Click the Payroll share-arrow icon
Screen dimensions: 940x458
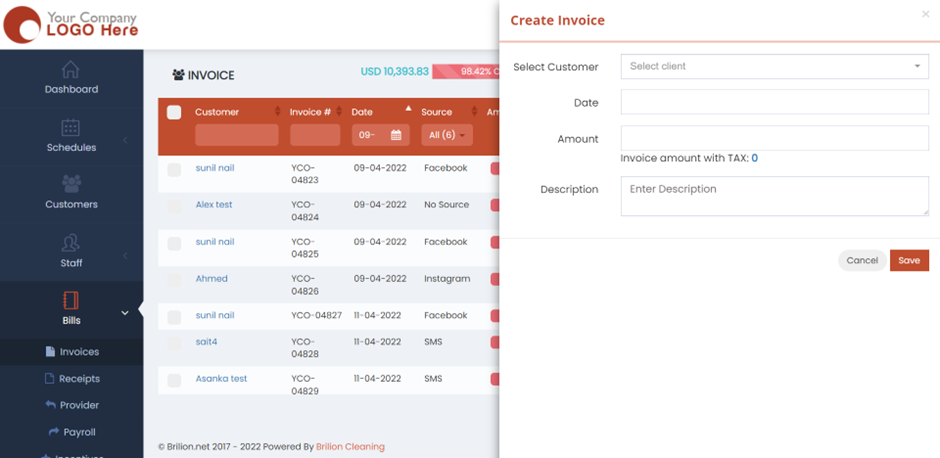point(54,432)
